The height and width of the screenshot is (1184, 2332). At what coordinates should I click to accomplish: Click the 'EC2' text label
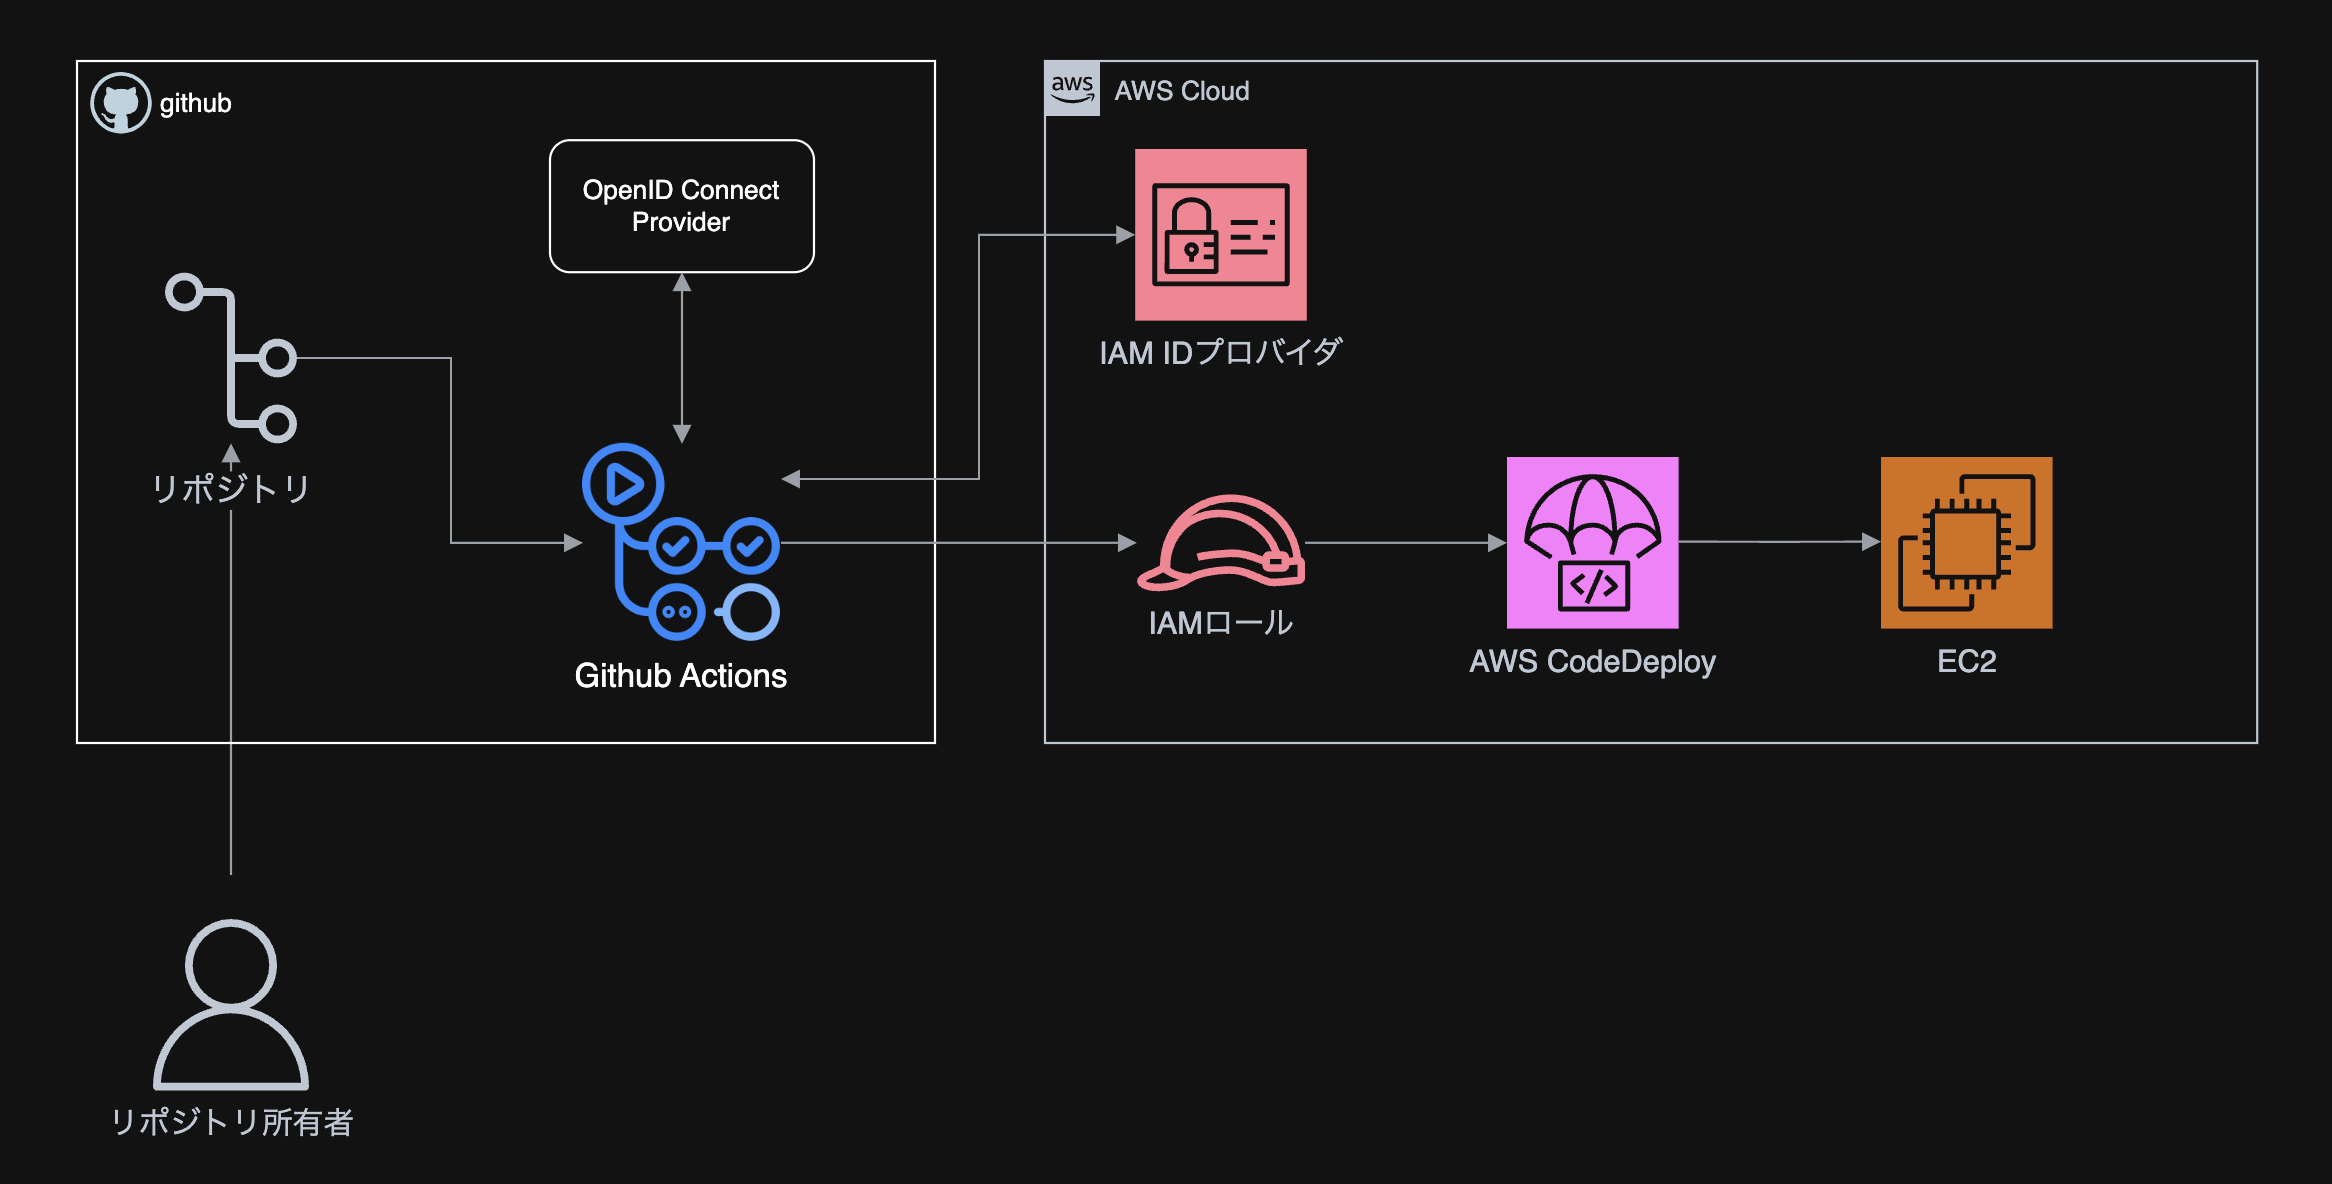coord(1966,662)
